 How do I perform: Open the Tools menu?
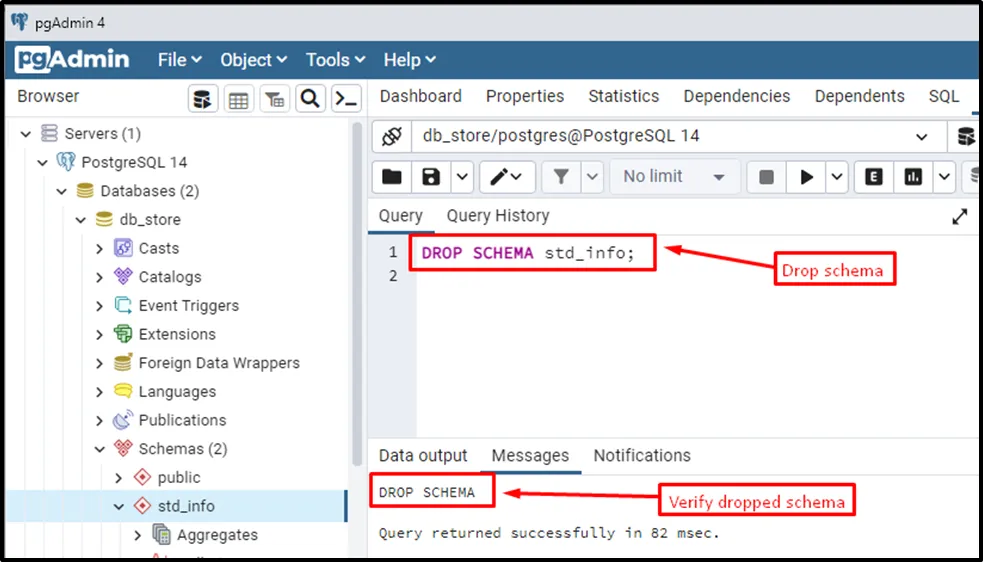pyautogui.click(x=335, y=60)
